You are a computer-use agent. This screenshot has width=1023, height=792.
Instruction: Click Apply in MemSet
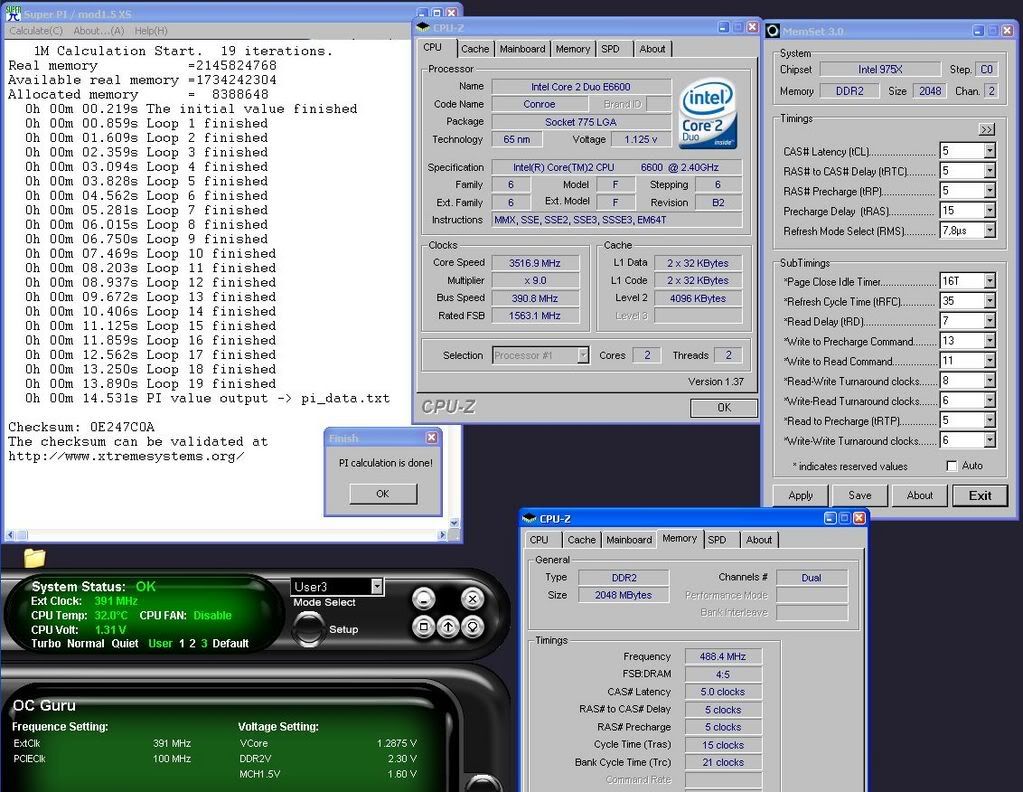tap(801, 495)
